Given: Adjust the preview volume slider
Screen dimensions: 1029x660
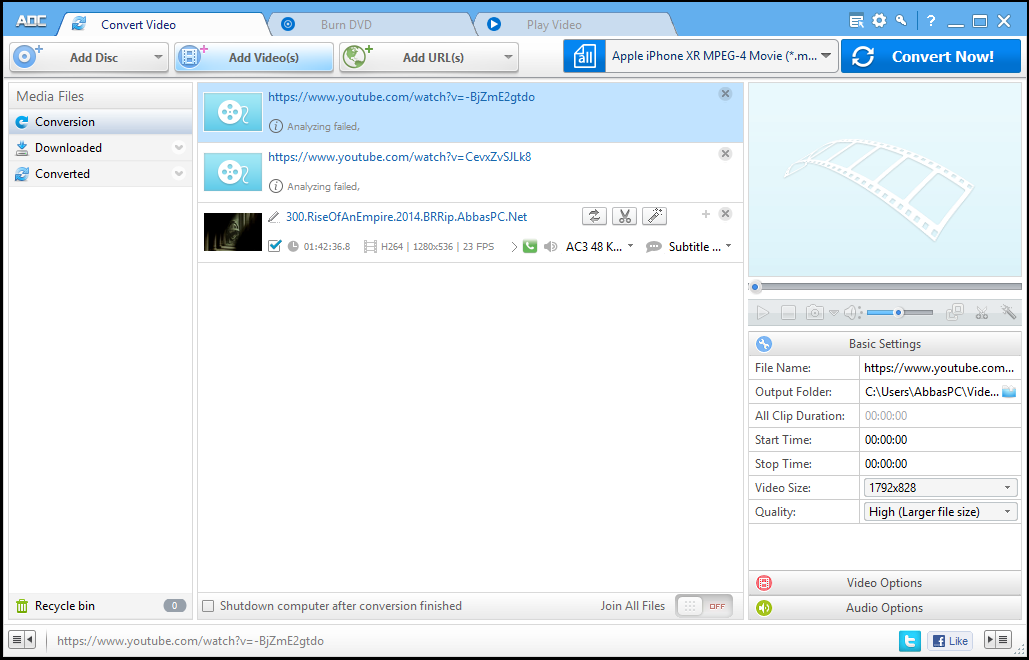Looking at the screenshot, I should point(900,313).
